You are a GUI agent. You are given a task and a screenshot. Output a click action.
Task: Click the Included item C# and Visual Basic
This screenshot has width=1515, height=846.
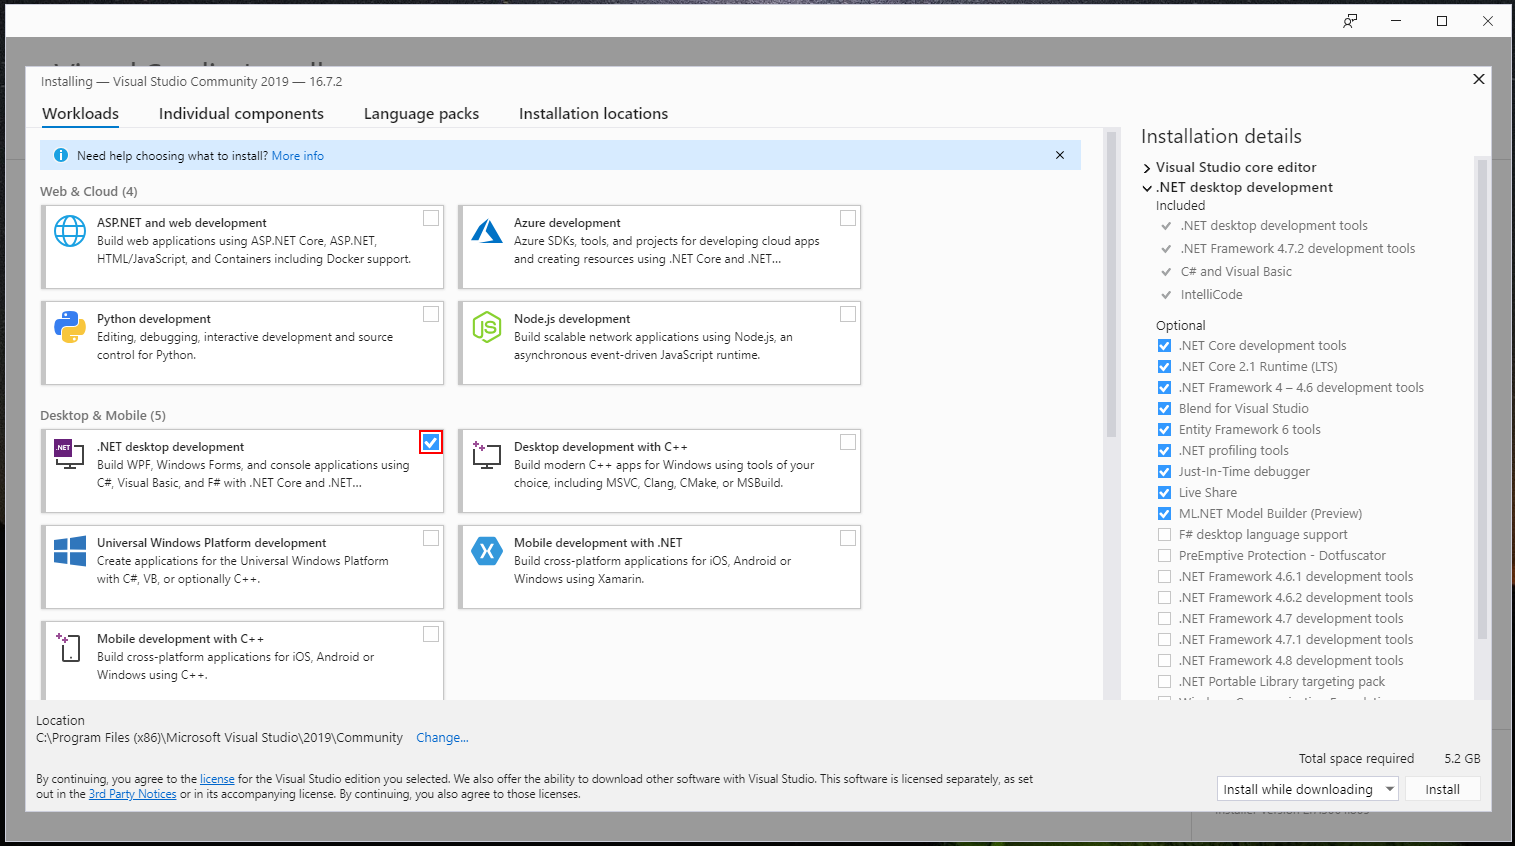pos(1236,272)
